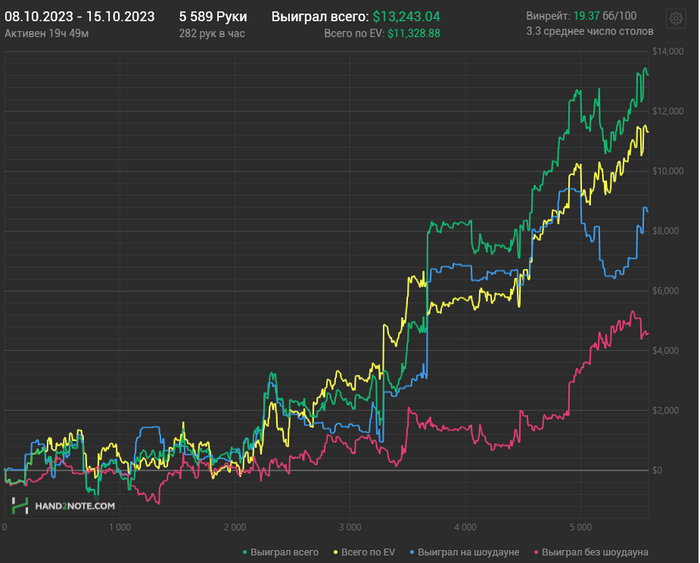Click the 5 000 hands axis marker
This screenshot has height=563, width=700.
tap(580, 527)
